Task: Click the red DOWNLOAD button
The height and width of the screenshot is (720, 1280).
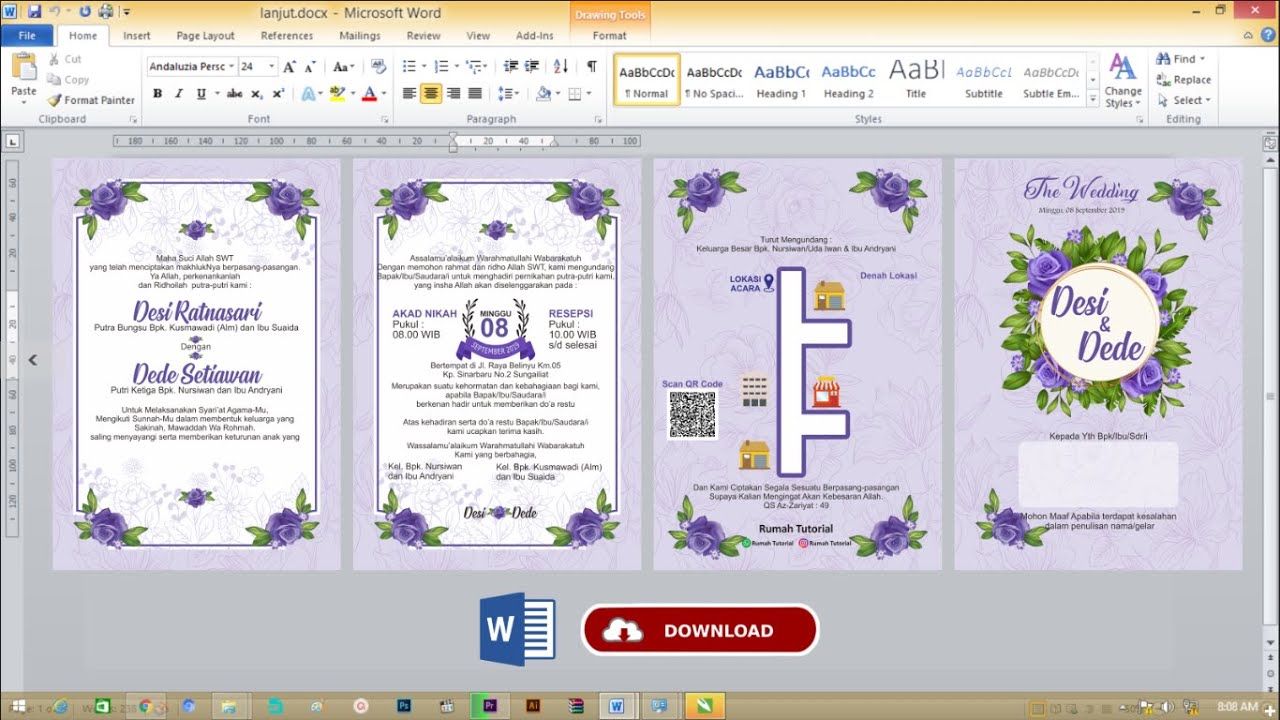Action: pos(700,630)
